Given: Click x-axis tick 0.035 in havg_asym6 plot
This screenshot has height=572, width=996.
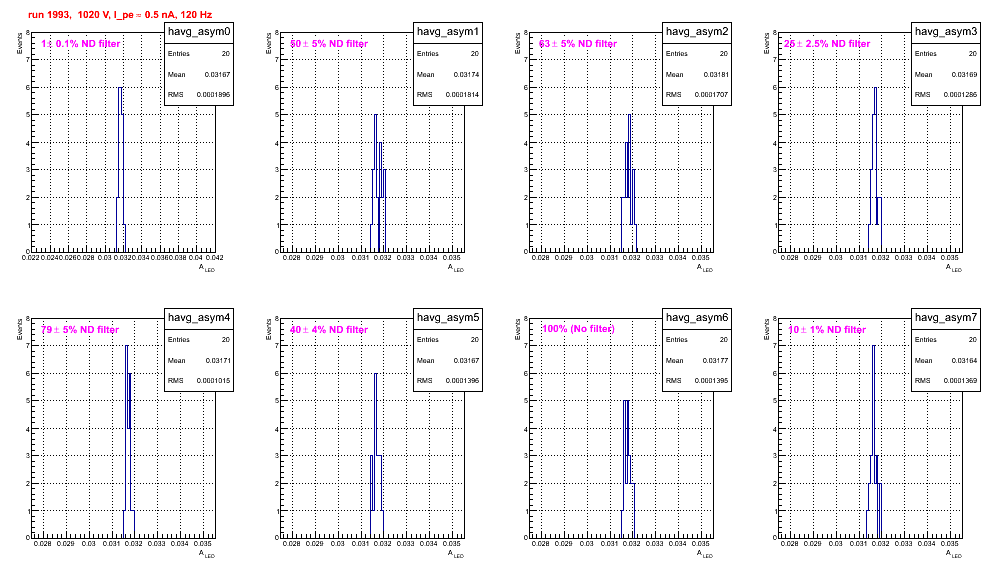Looking at the screenshot, I should pyautogui.click(x=701, y=544).
